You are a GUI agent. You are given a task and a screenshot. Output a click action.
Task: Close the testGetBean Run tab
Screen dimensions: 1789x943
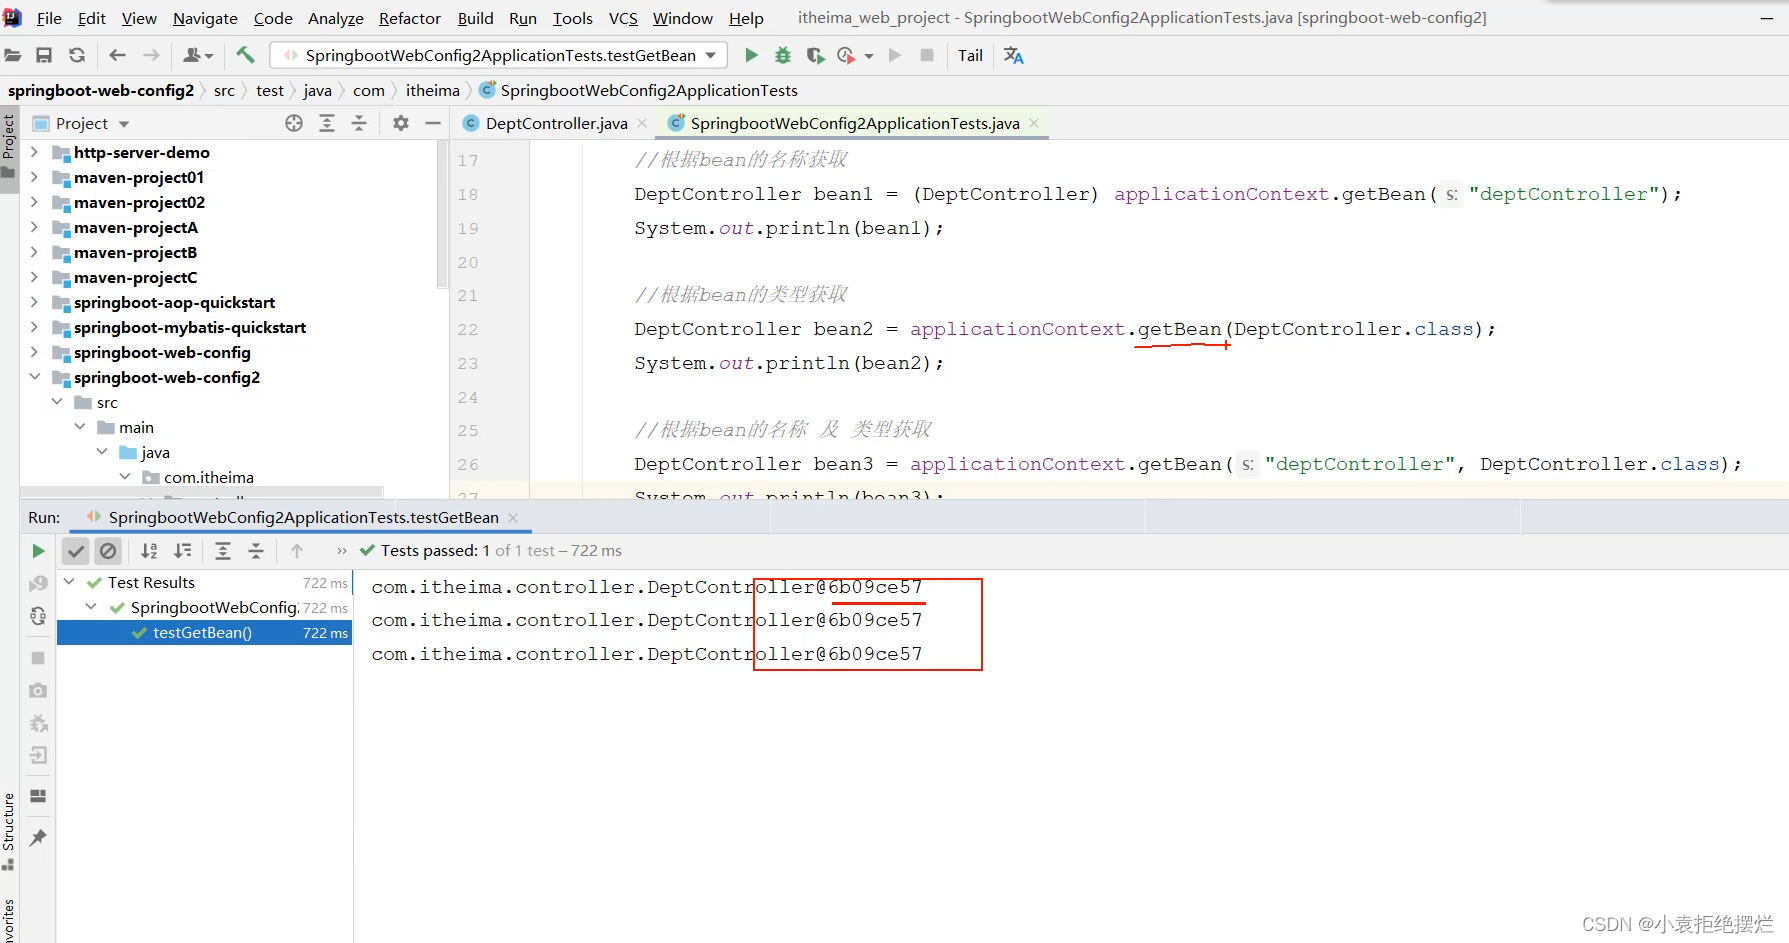click(x=513, y=517)
